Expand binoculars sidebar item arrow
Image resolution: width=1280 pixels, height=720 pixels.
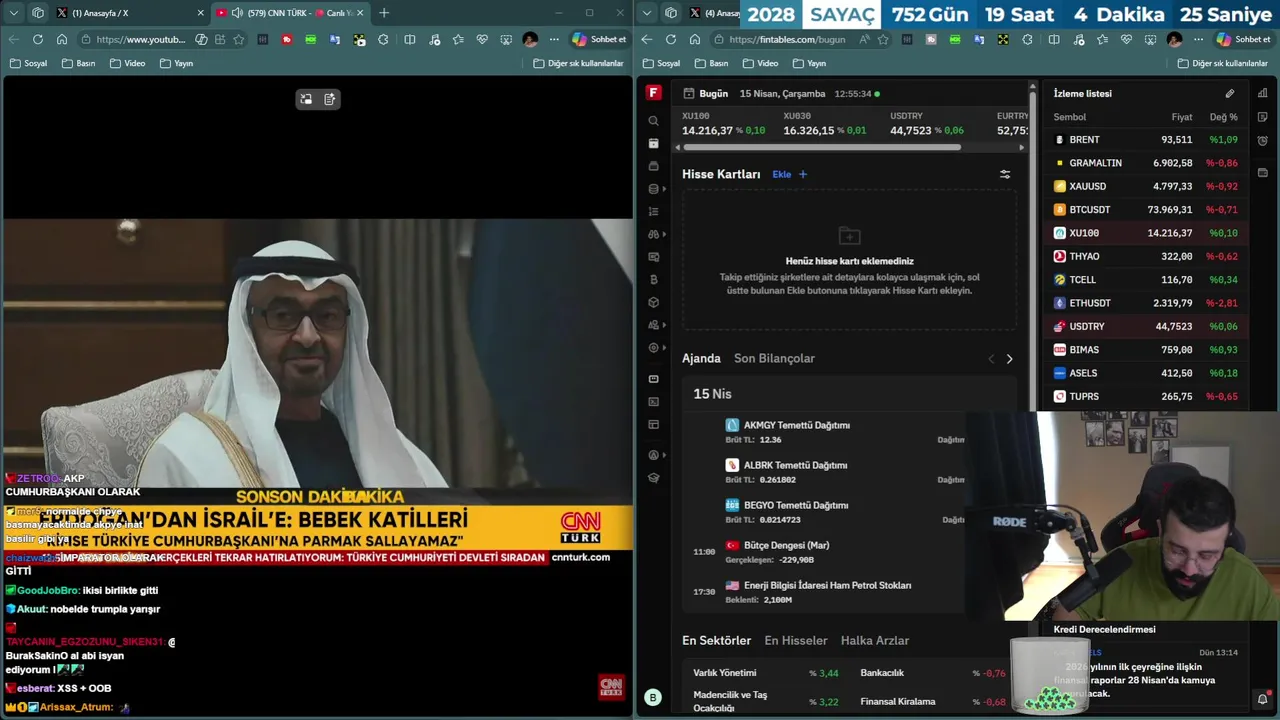pyautogui.click(x=664, y=235)
